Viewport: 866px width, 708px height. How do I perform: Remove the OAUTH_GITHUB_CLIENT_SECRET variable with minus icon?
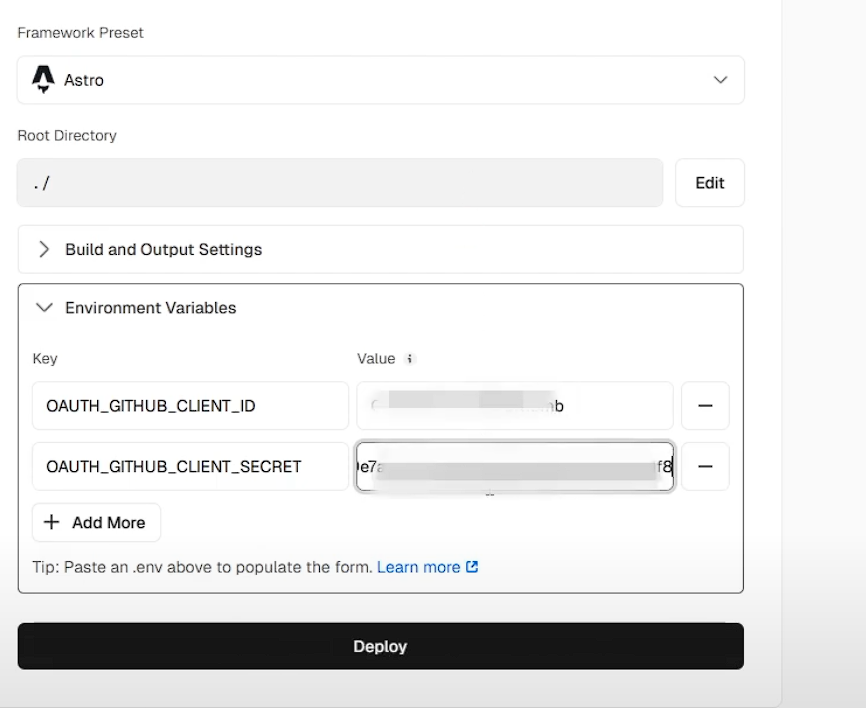click(x=705, y=466)
